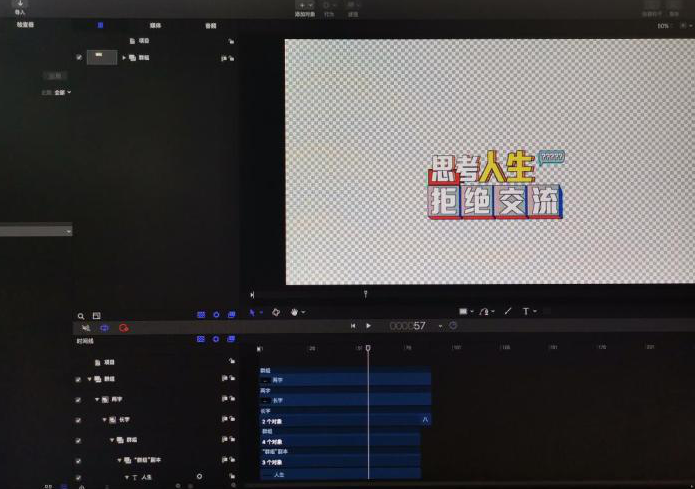Select the 3D transform tool
Screen dimensions: 695x489
[275, 312]
